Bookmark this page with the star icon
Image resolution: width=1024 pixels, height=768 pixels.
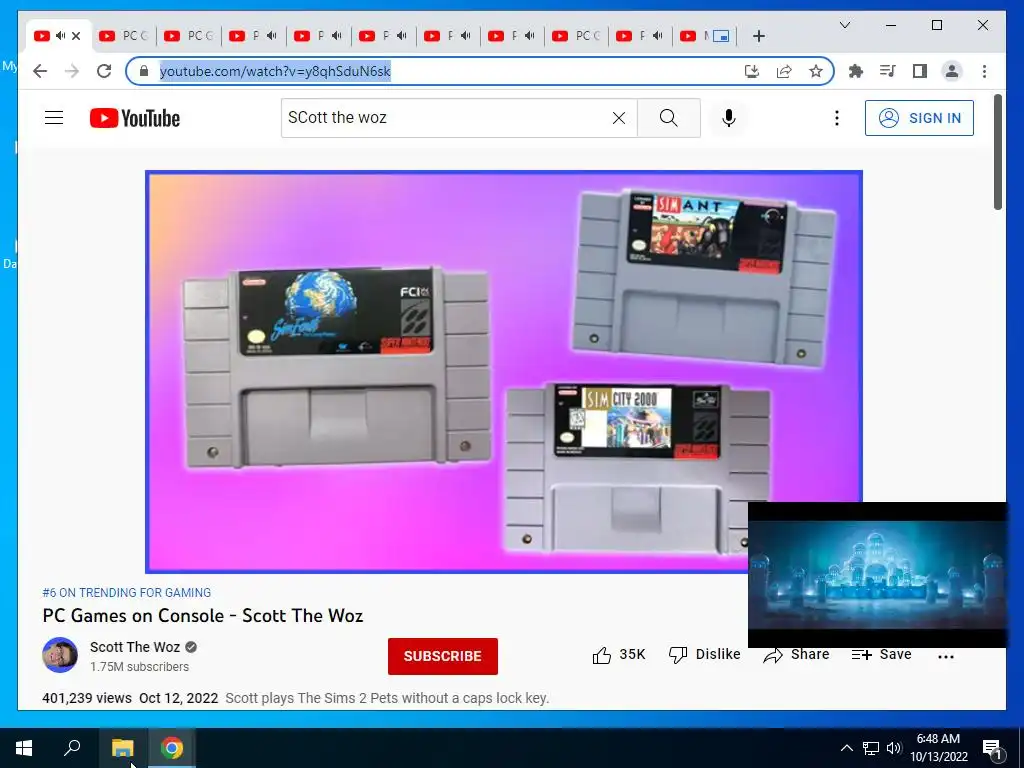tap(816, 71)
